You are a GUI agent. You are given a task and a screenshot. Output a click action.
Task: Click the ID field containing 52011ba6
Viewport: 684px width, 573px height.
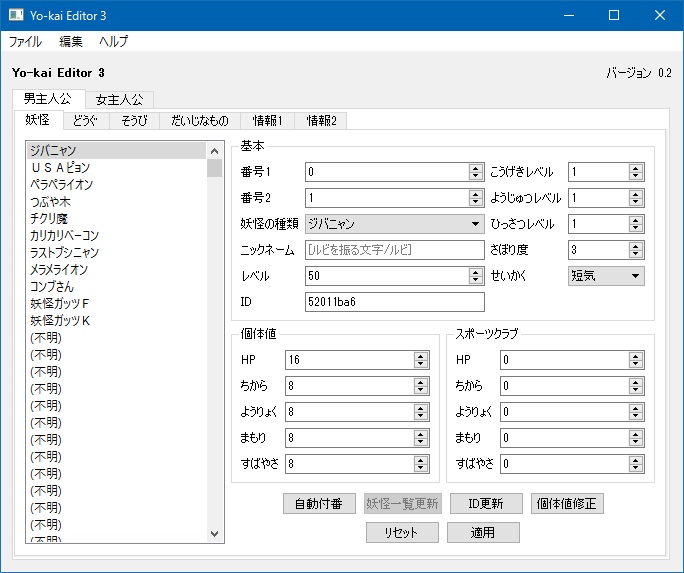[395, 302]
